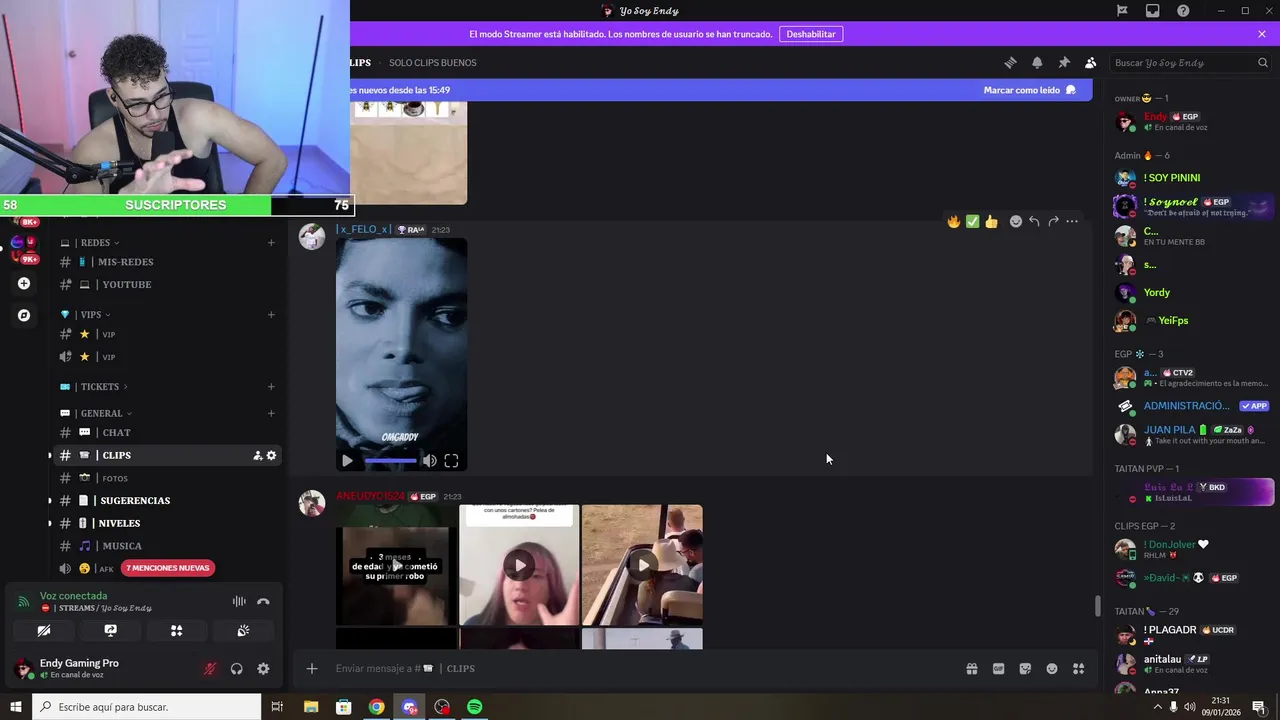Open the FOTOS channel
The height and width of the screenshot is (720, 1280).
166,478
